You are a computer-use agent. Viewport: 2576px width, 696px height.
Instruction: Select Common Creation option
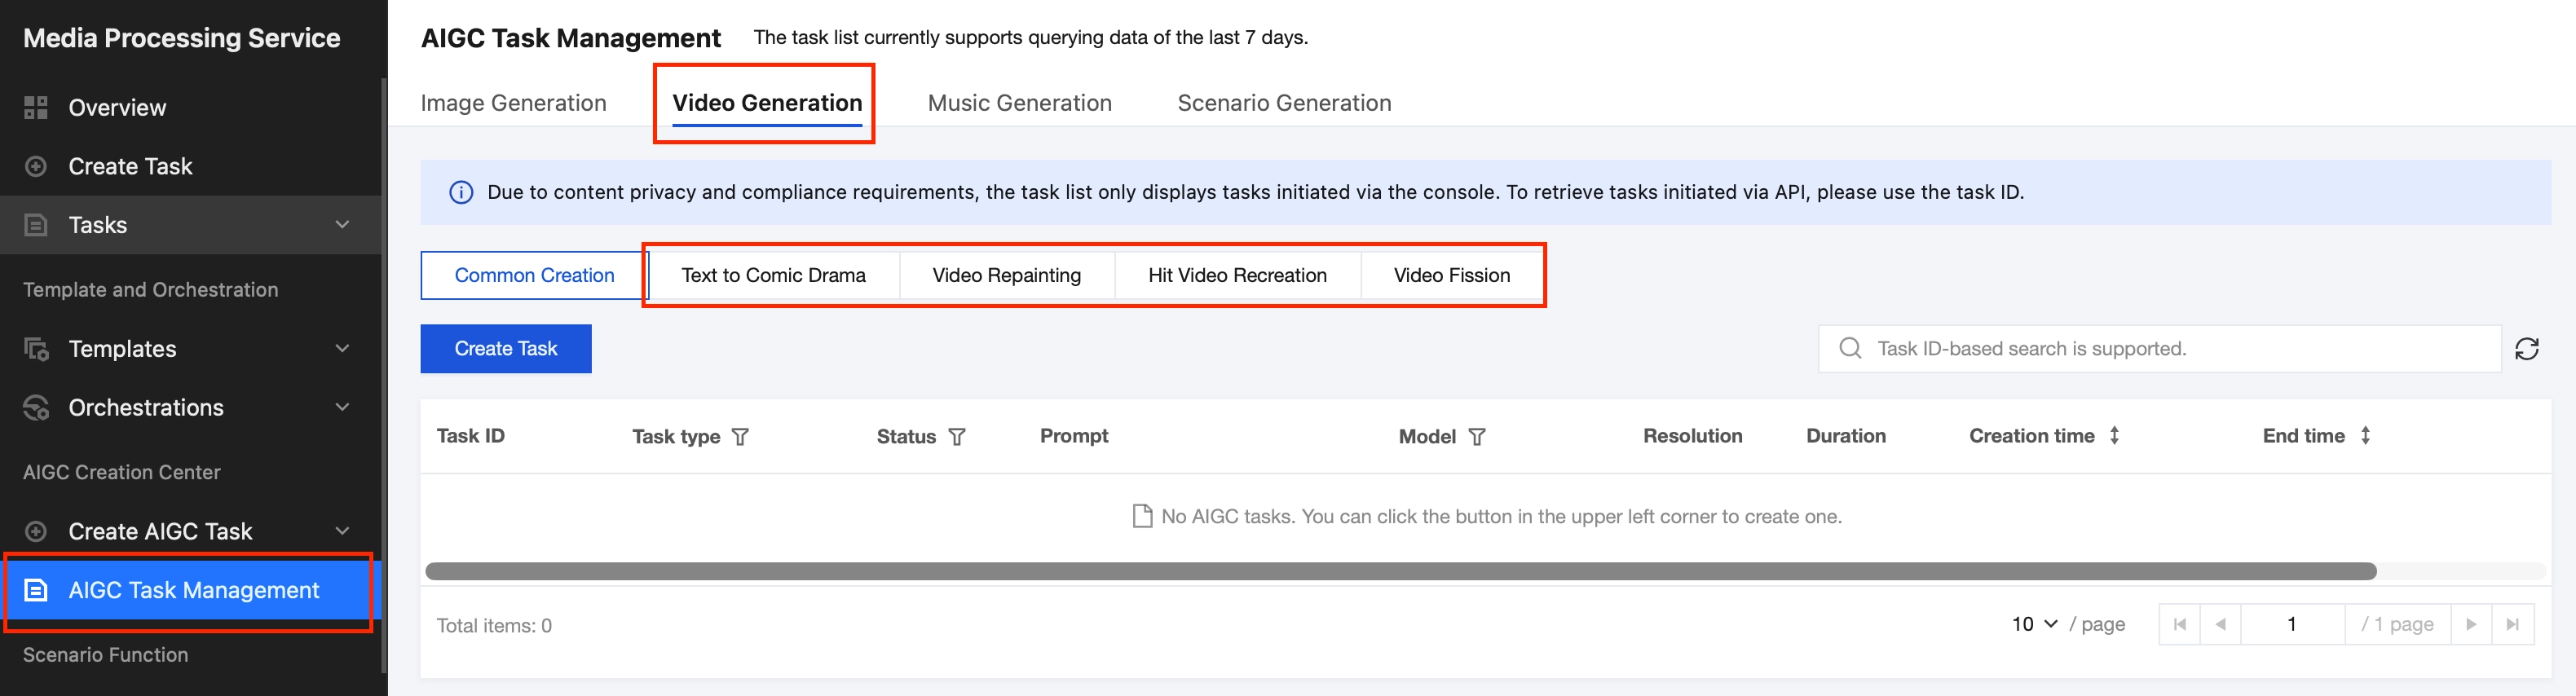click(x=534, y=276)
